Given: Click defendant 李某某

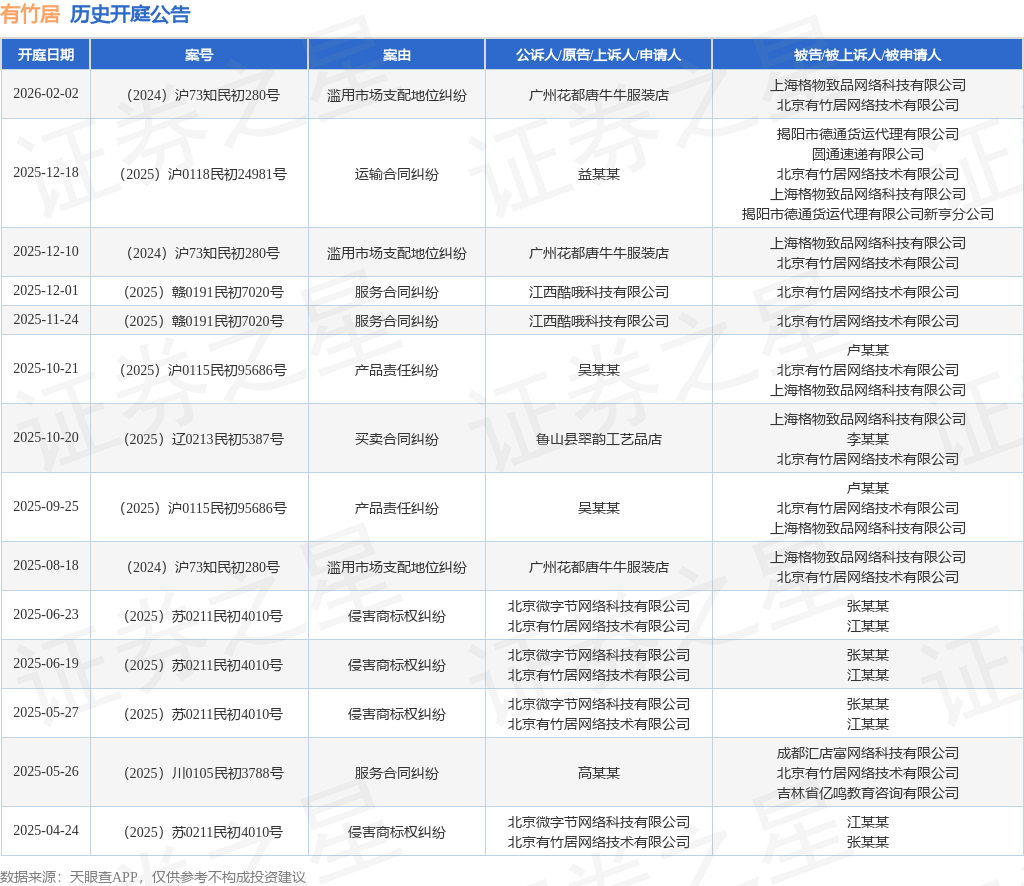Looking at the screenshot, I should [x=867, y=439].
